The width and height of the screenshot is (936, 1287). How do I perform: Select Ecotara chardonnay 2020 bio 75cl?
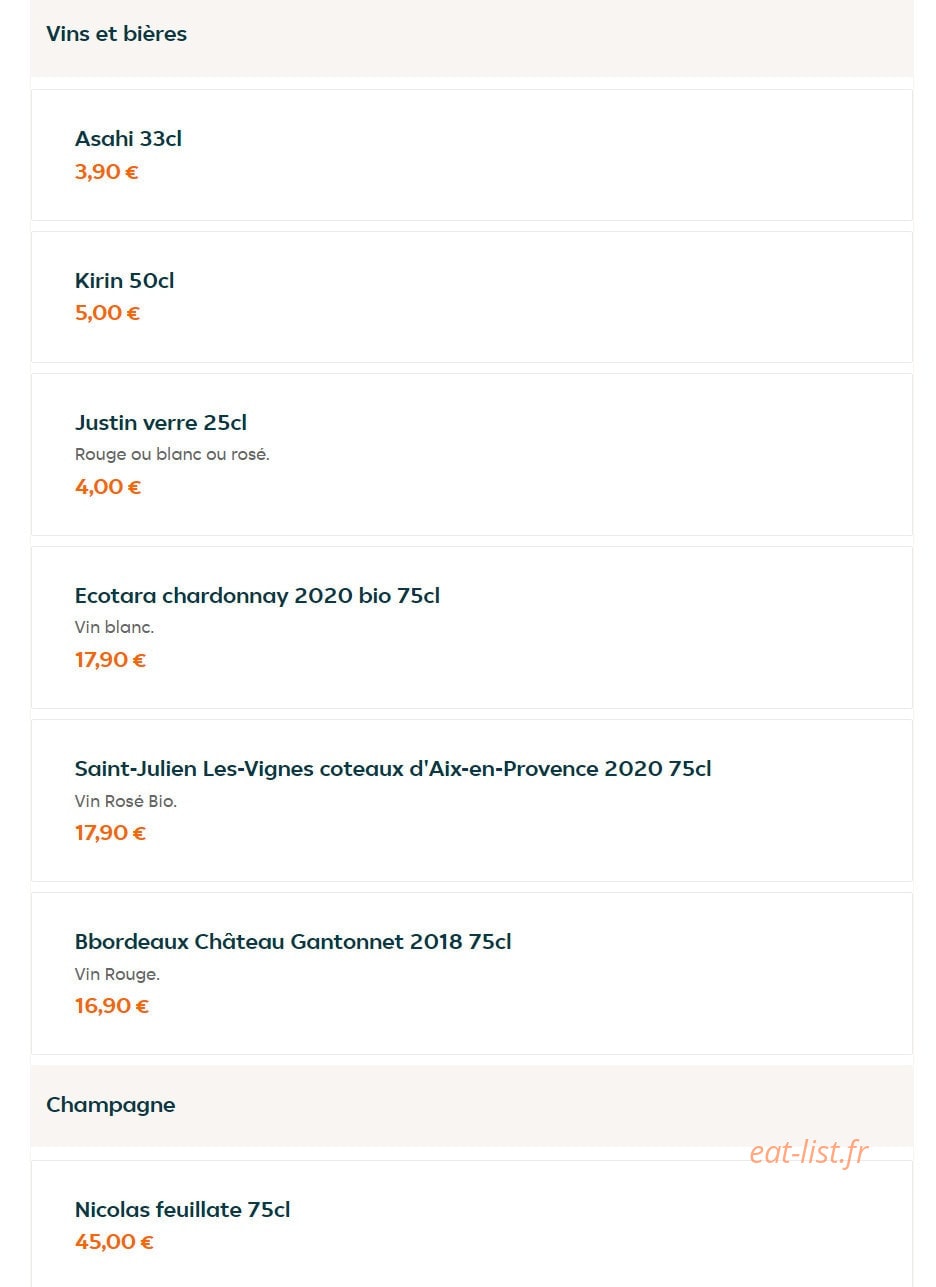[x=472, y=628]
